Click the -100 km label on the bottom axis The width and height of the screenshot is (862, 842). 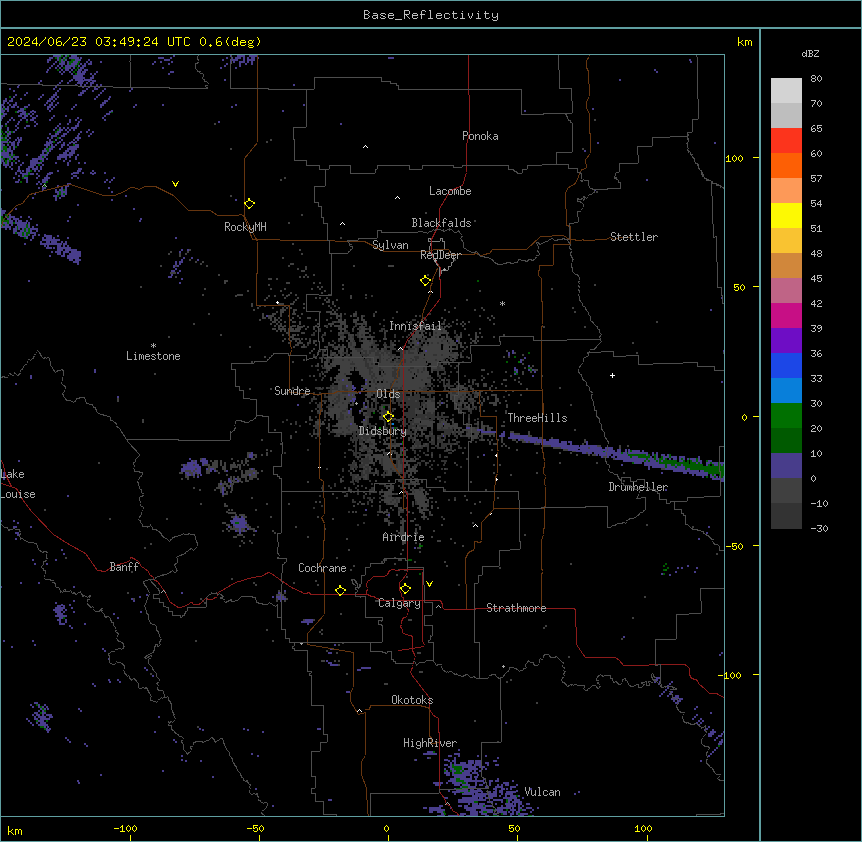[x=125, y=828]
